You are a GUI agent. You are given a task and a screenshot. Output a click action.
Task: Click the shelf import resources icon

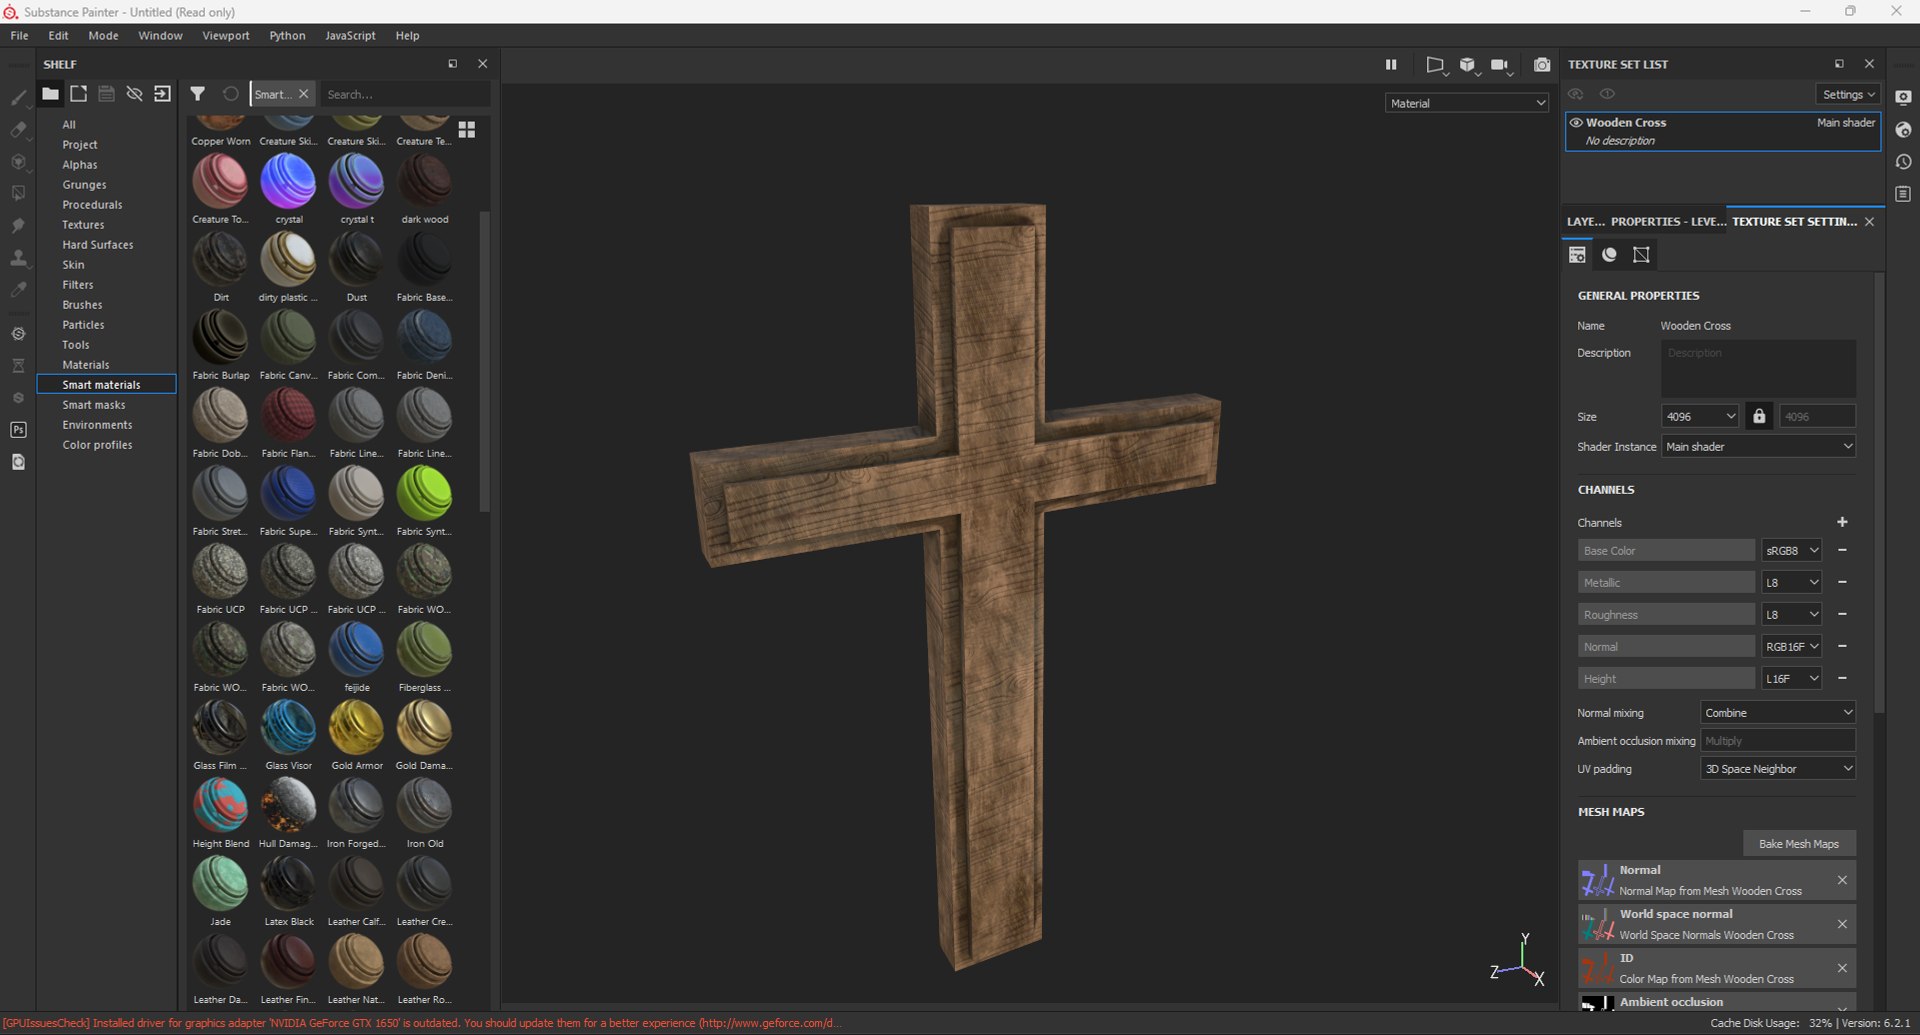coord(162,94)
